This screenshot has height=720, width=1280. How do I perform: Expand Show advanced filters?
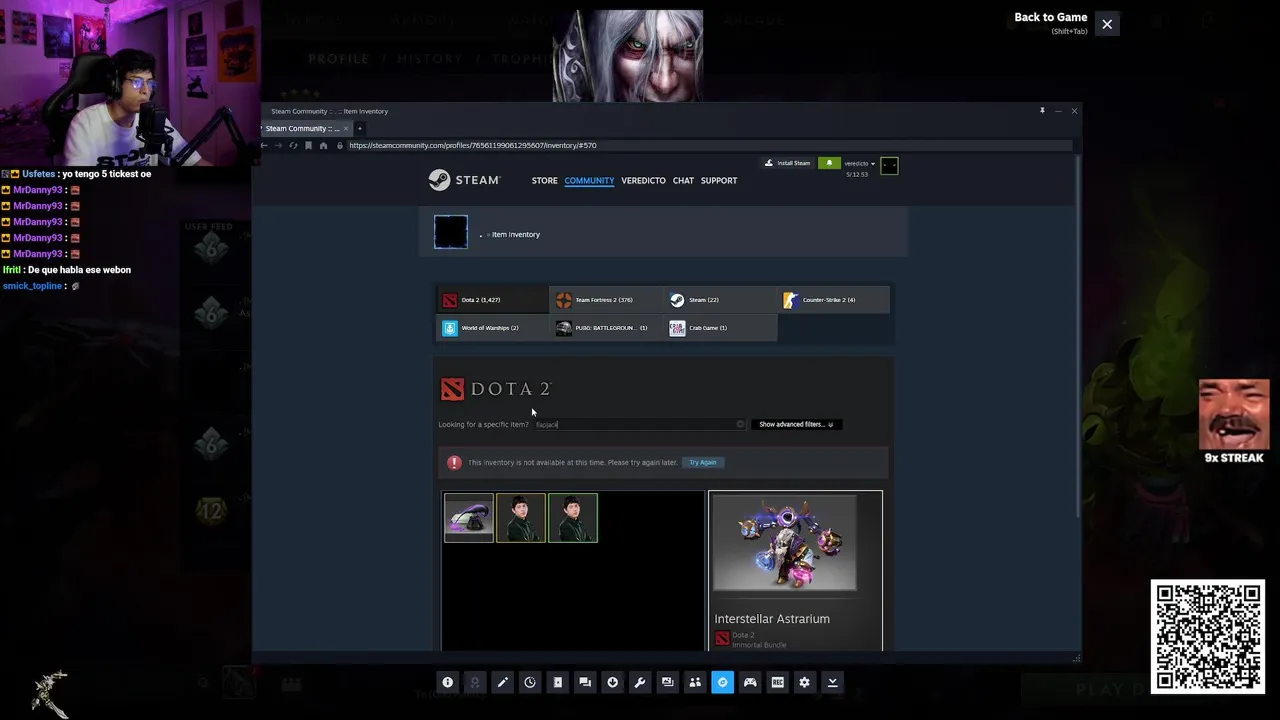point(796,424)
